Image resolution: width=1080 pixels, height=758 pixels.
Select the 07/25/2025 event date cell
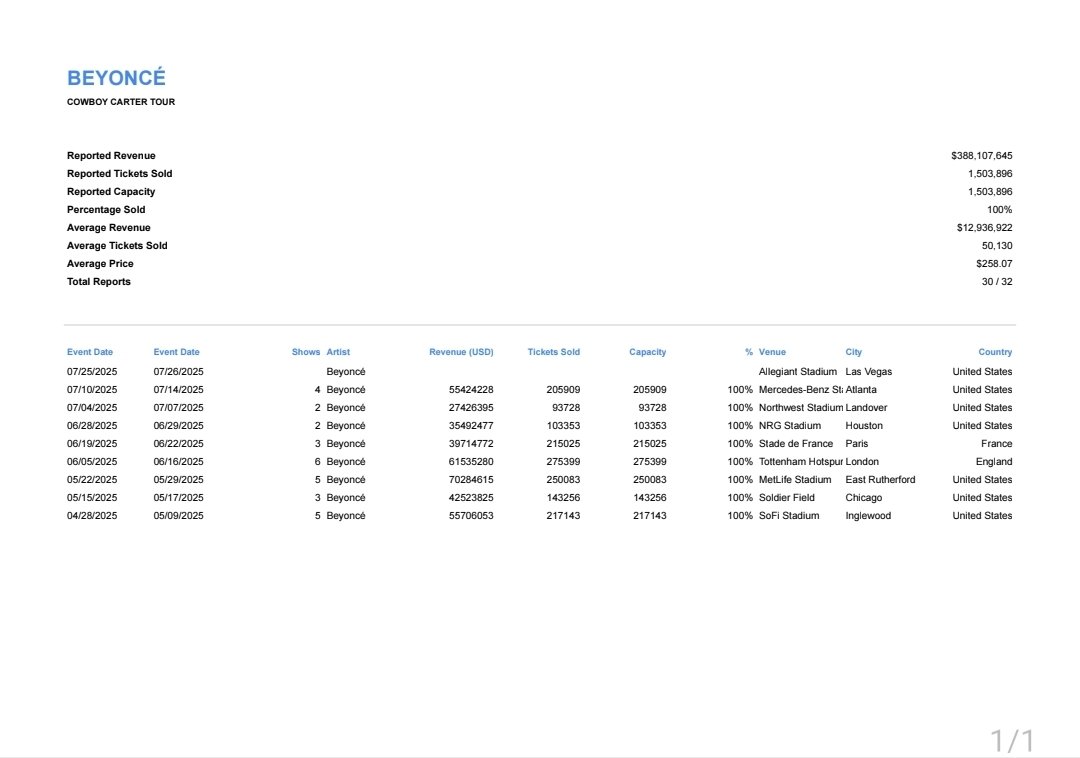92,371
